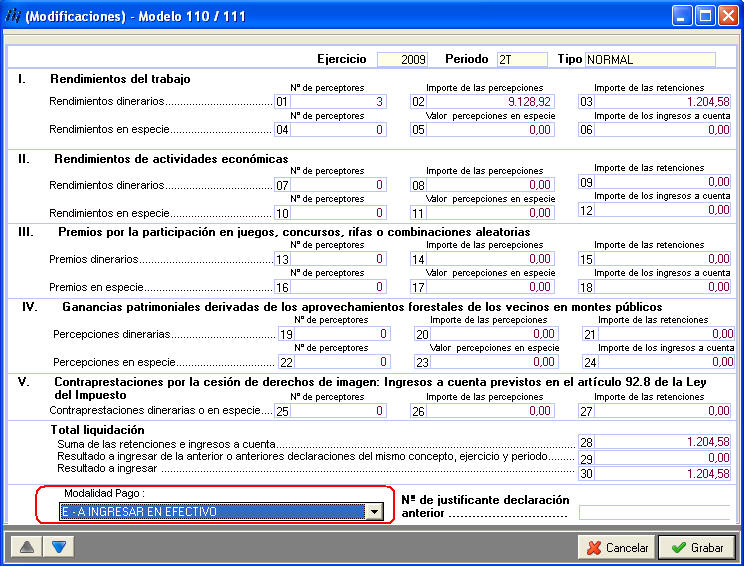Click field 08 importe de las percepciones
This screenshot has width=745, height=567.
(490, 184)
